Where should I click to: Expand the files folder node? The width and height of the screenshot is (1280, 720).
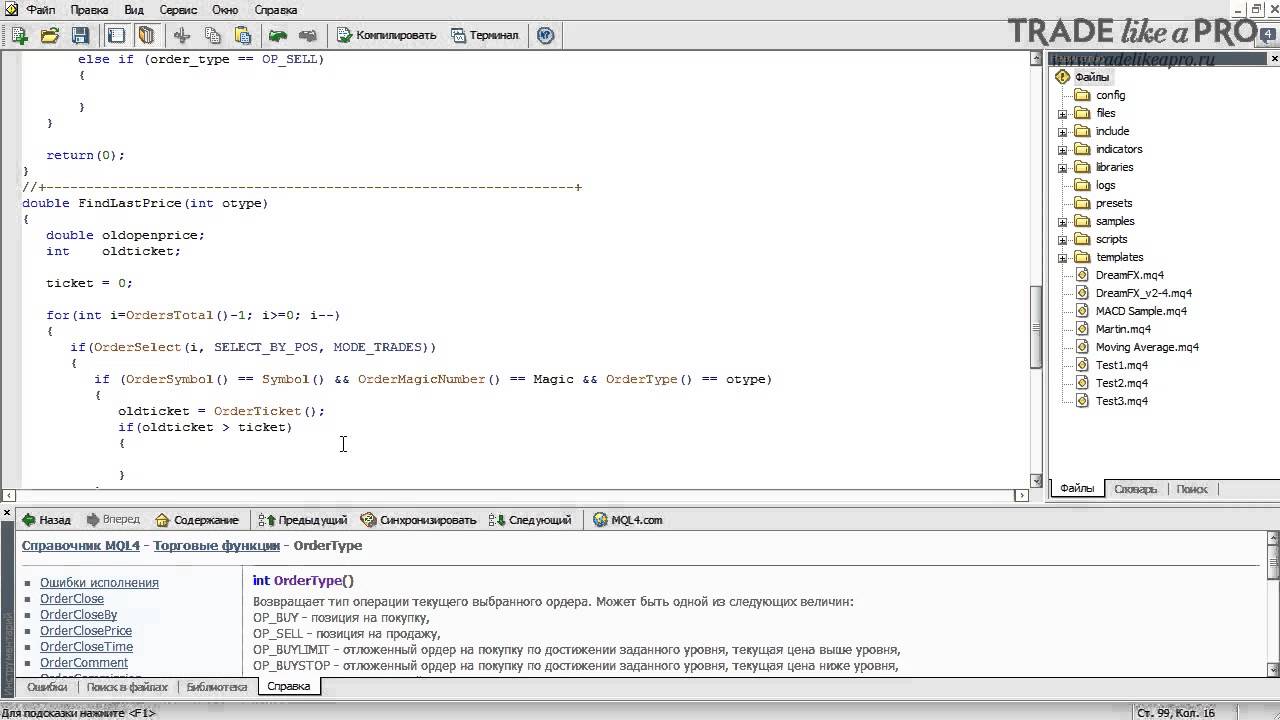(1062, 114)
